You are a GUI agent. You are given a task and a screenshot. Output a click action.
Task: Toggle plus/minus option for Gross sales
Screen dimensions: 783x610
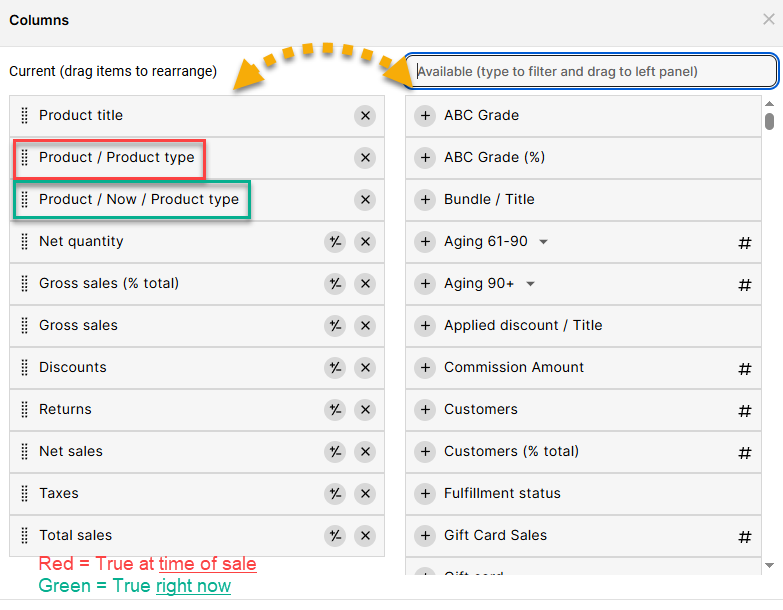tap(335, 326)
